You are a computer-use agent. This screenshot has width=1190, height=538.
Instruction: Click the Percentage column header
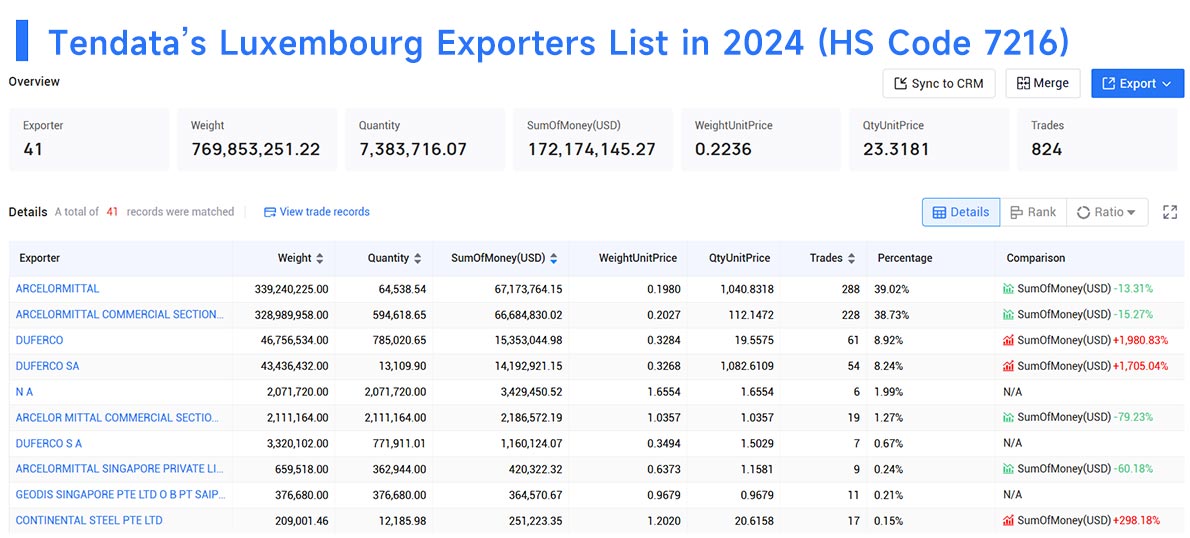point(905,258)
